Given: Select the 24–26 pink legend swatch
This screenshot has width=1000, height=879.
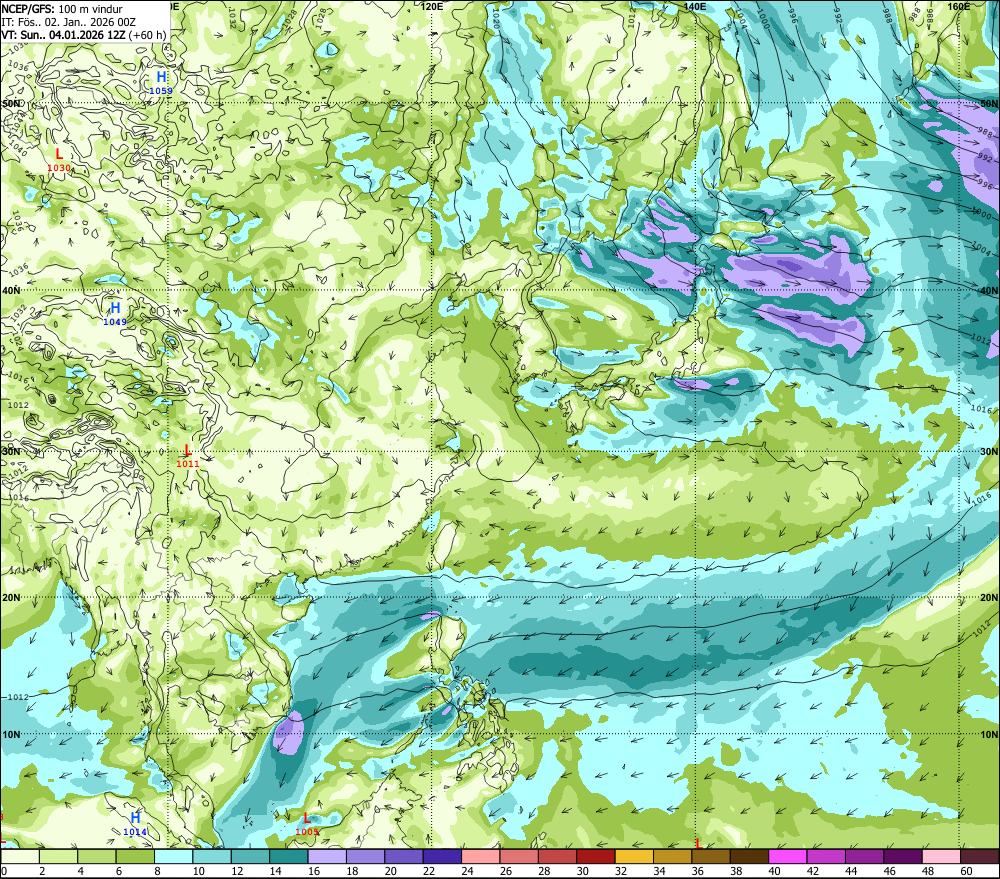Looking at the screenshot, I should (481, 856).
